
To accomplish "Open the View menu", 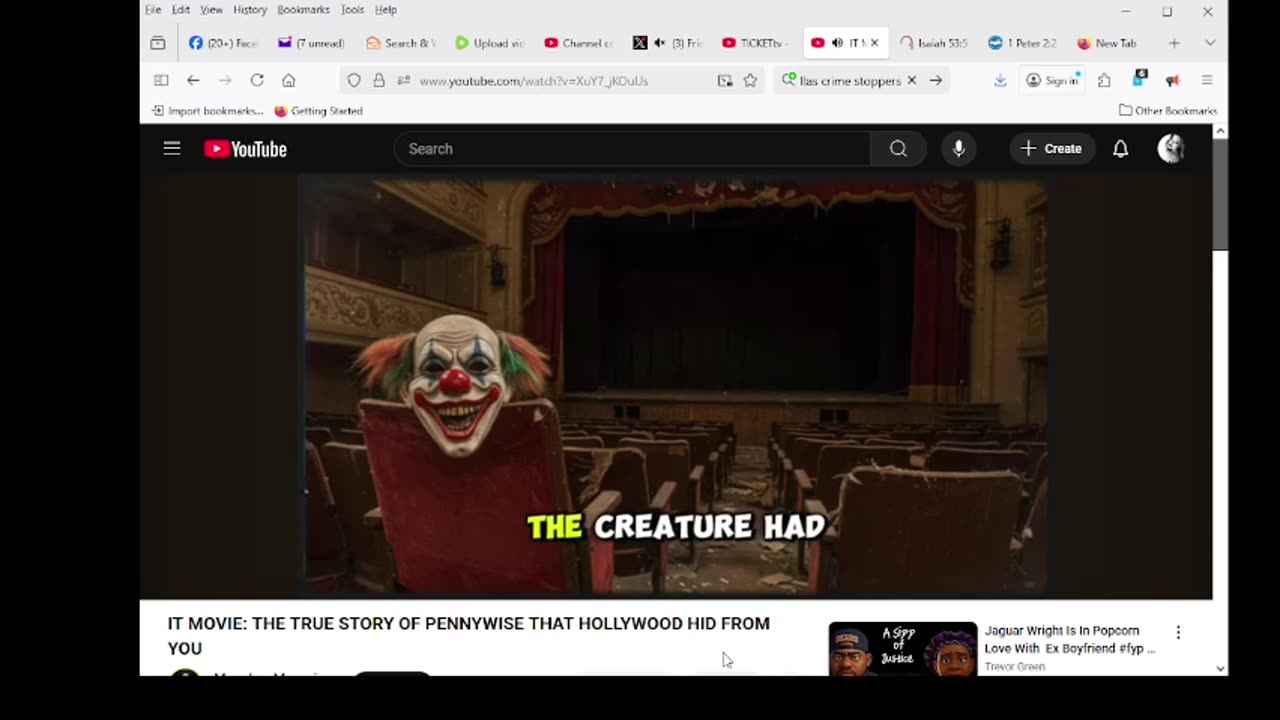I will [x=211, y=10].
